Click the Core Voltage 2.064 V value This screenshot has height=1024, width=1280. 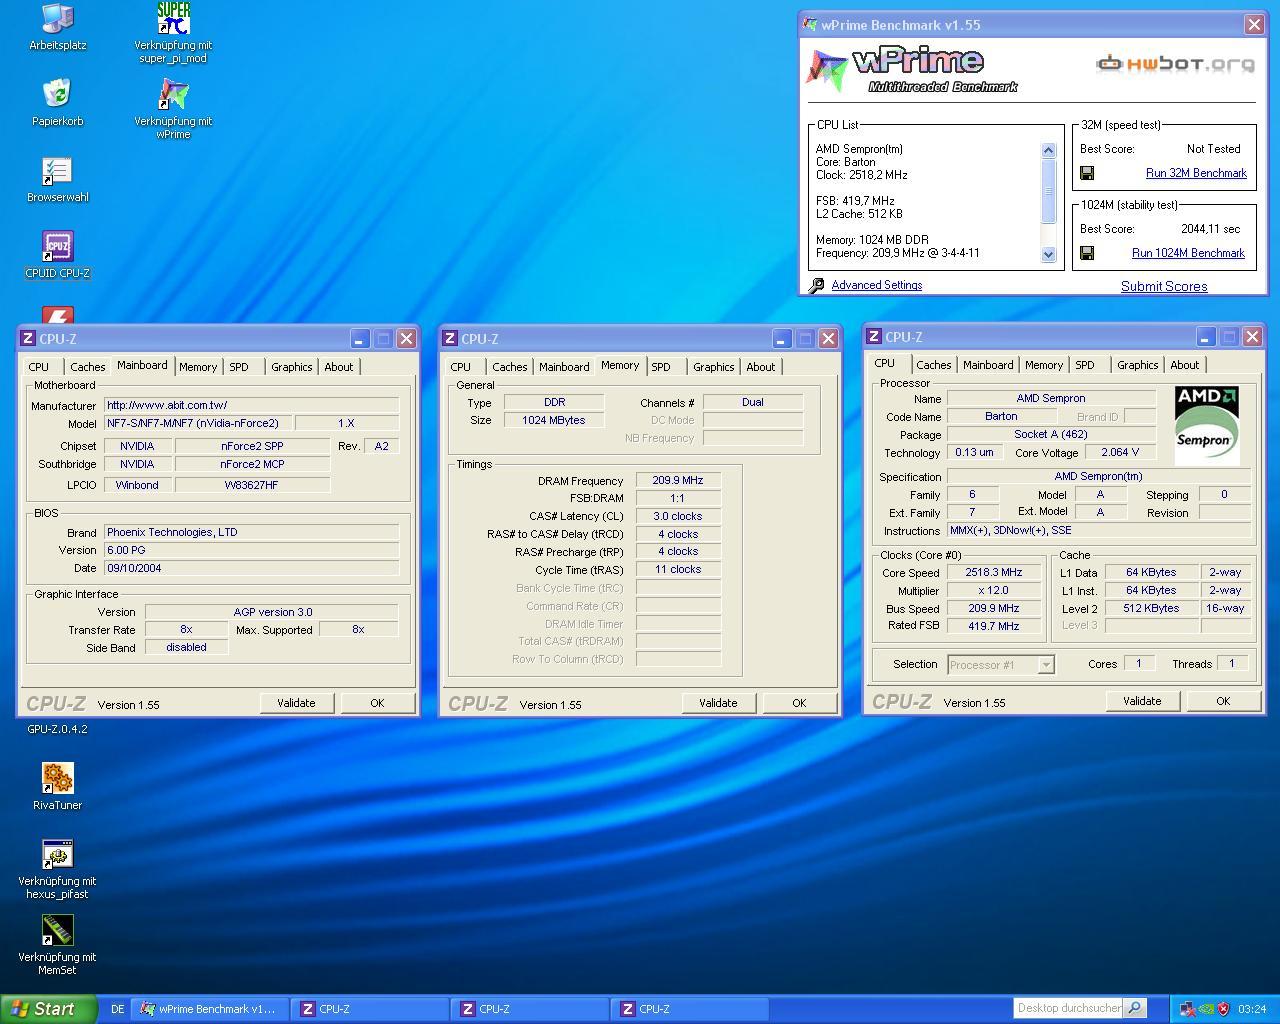click(1119, 453)
